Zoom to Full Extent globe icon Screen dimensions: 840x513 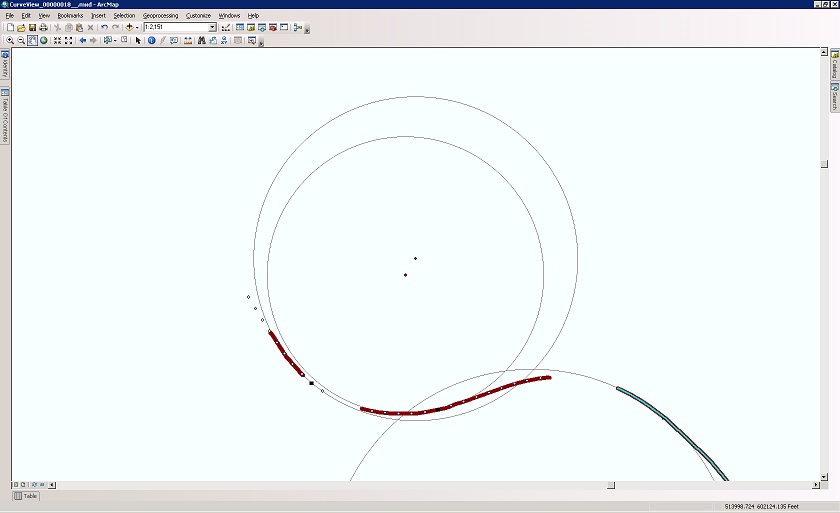[x=43, y=41]
